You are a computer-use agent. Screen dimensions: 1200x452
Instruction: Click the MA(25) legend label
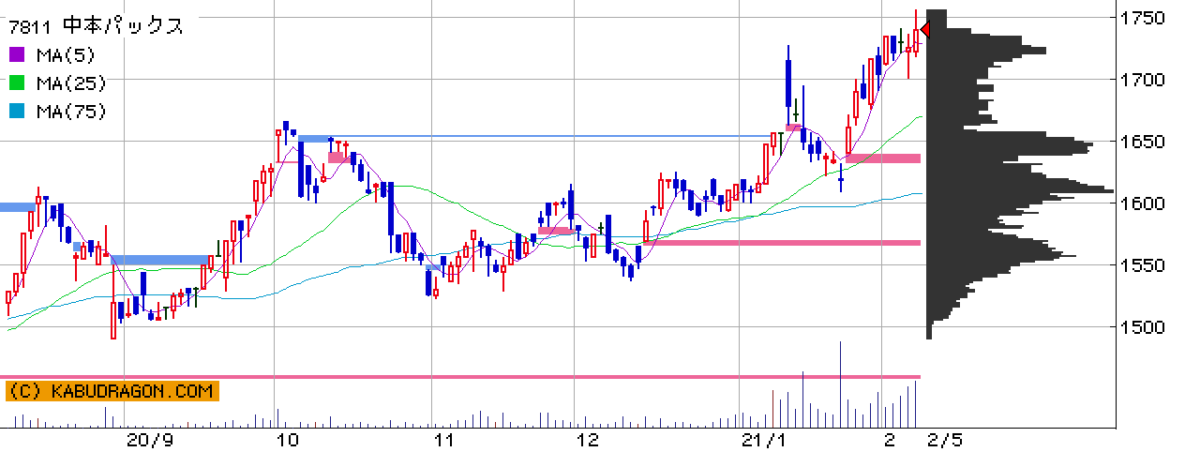(x=70, y=83)
